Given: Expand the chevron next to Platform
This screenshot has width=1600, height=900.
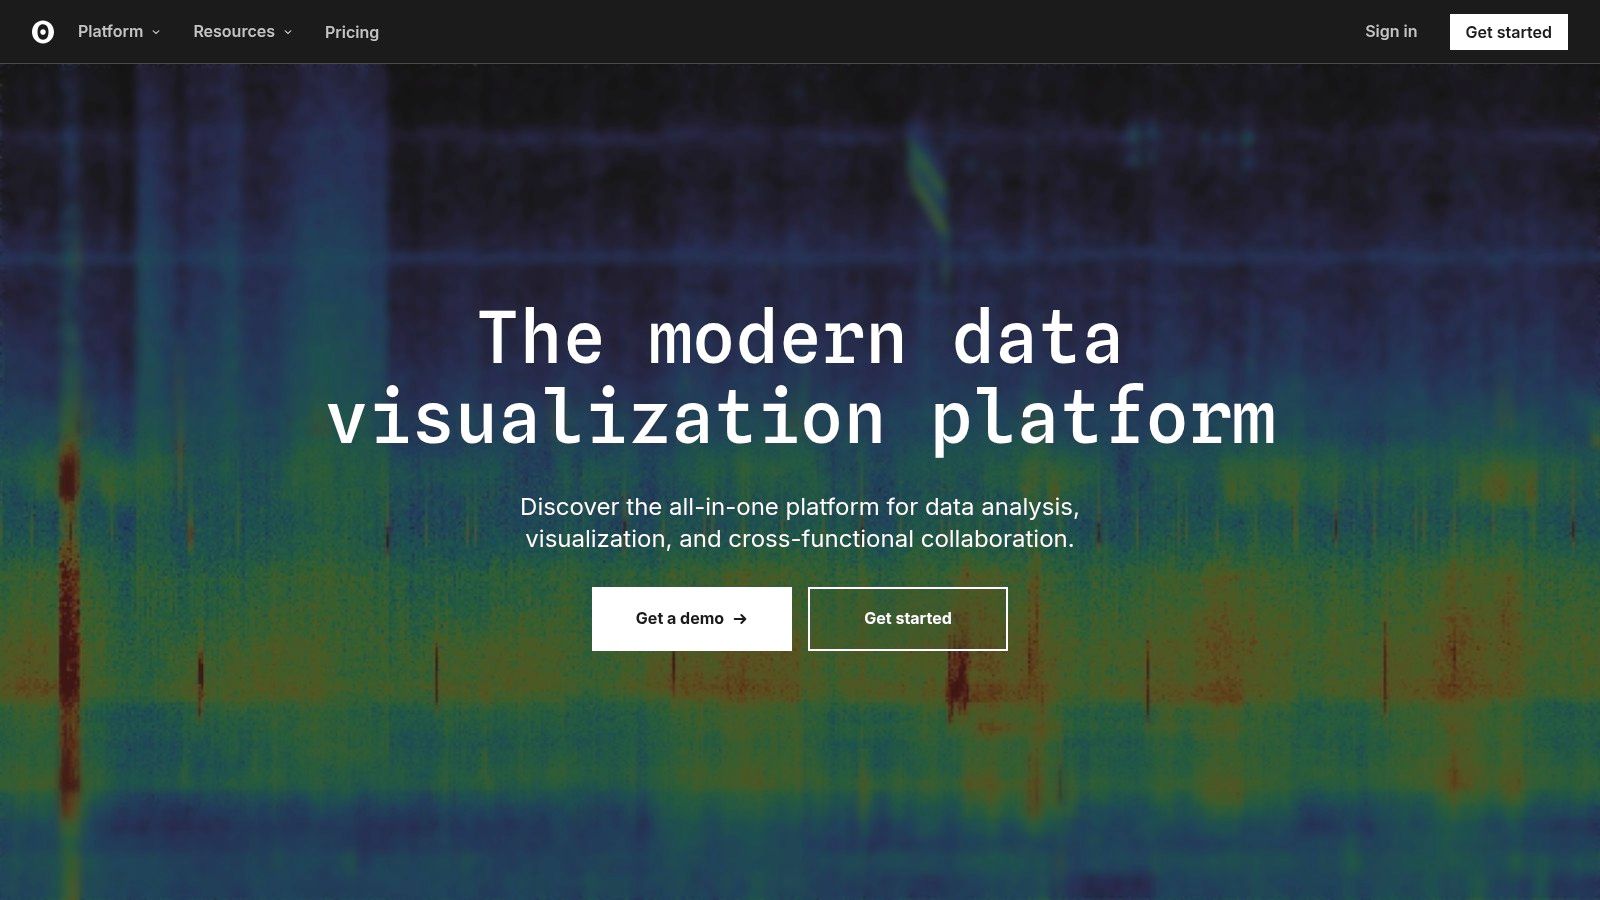Looking at the screenshot, I should pyautogui.click(x=156, y=32).
